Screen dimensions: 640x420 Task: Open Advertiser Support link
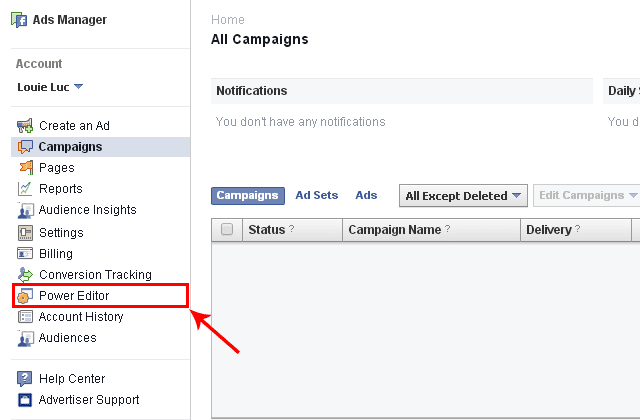pos(89,400)
